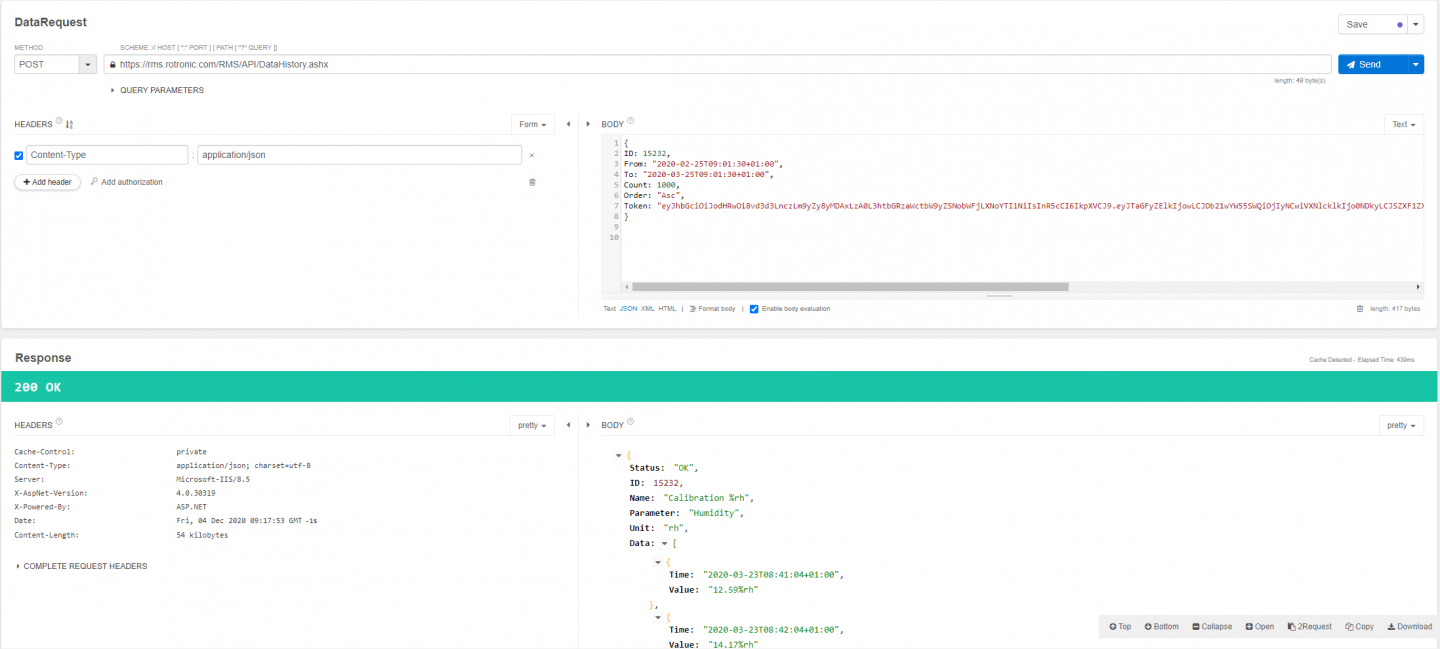This screenshot has width=1440, height=649.
Task: Click the Add authorization link
Action: [x=126, y=182]
